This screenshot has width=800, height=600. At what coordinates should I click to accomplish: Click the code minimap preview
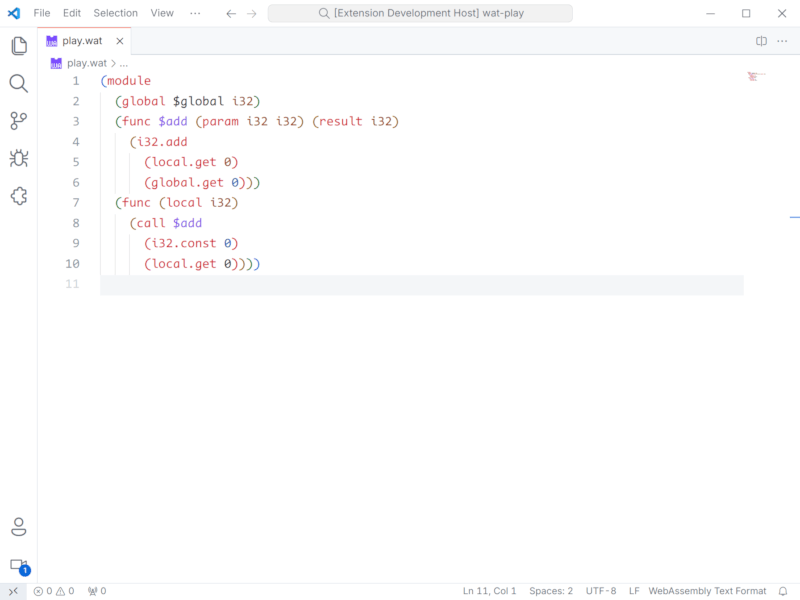click(756, 76)
